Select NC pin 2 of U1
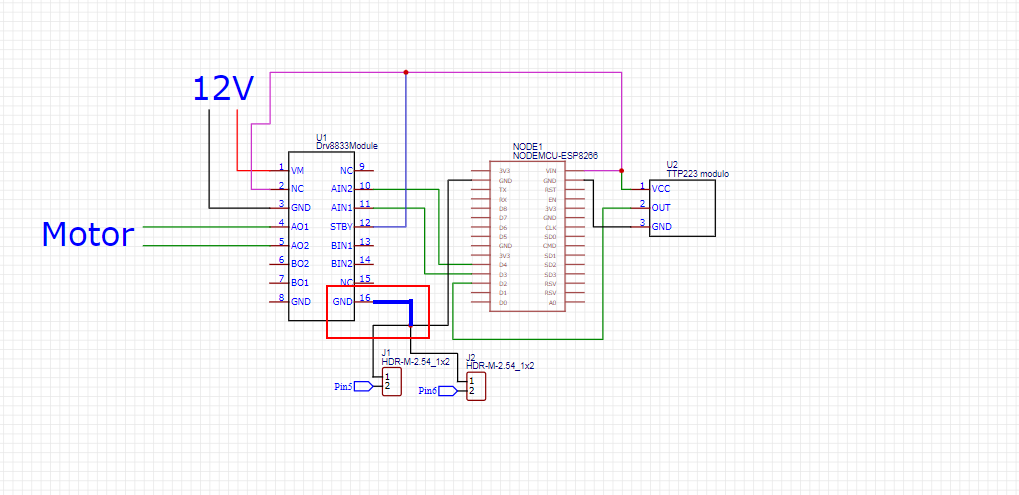The width and height of the screenshot is (1019, 495). (297, 189)
